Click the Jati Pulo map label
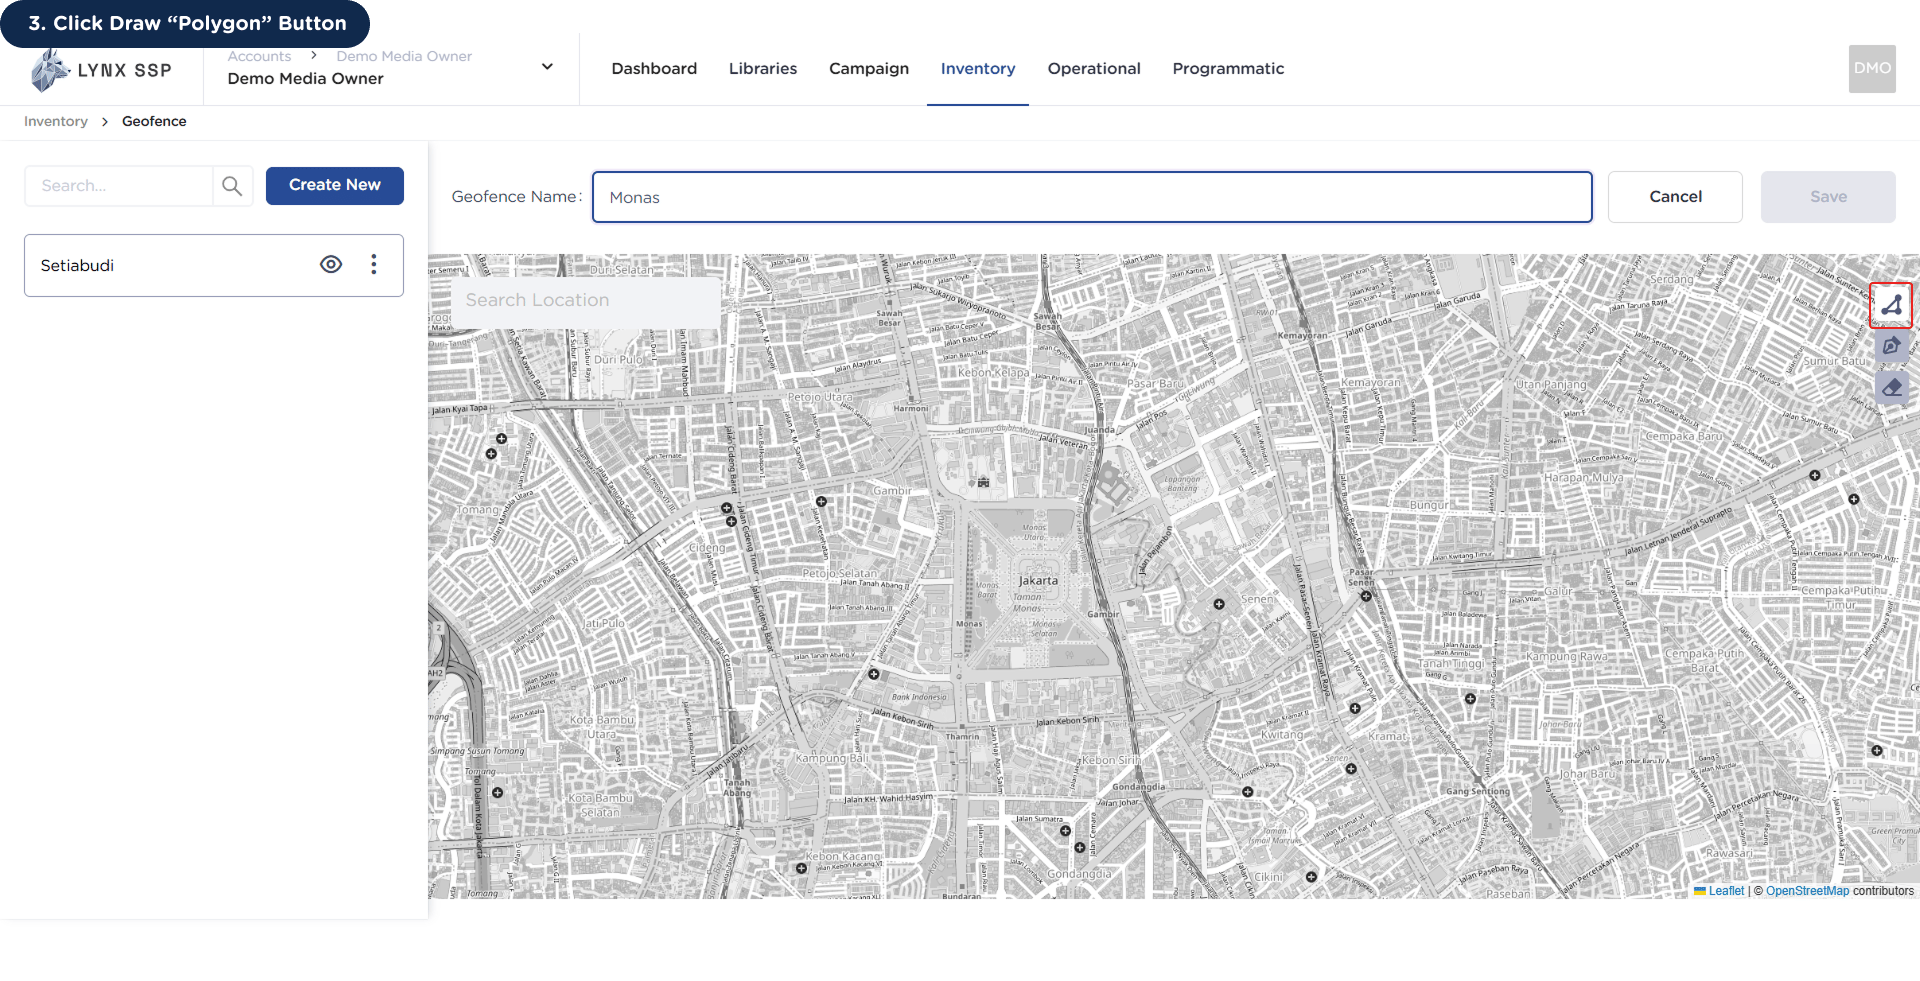 [604, 623]
